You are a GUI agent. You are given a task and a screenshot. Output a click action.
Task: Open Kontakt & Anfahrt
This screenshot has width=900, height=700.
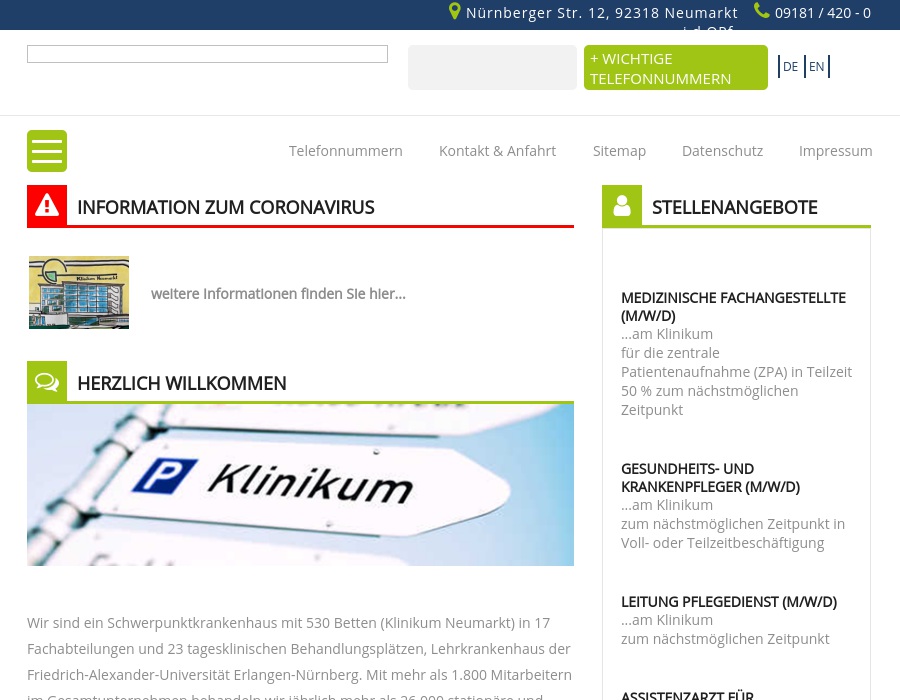click(497, 150)
